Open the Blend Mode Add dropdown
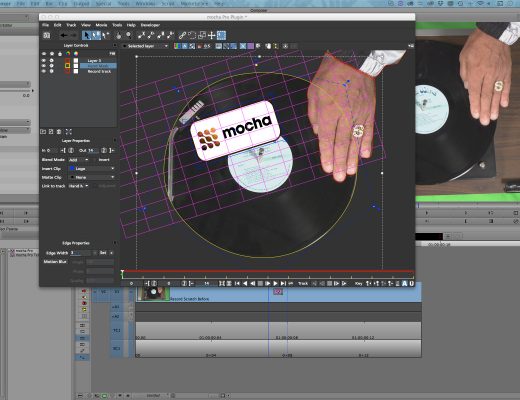The image size is (520, 400). [x=78, y=160]
